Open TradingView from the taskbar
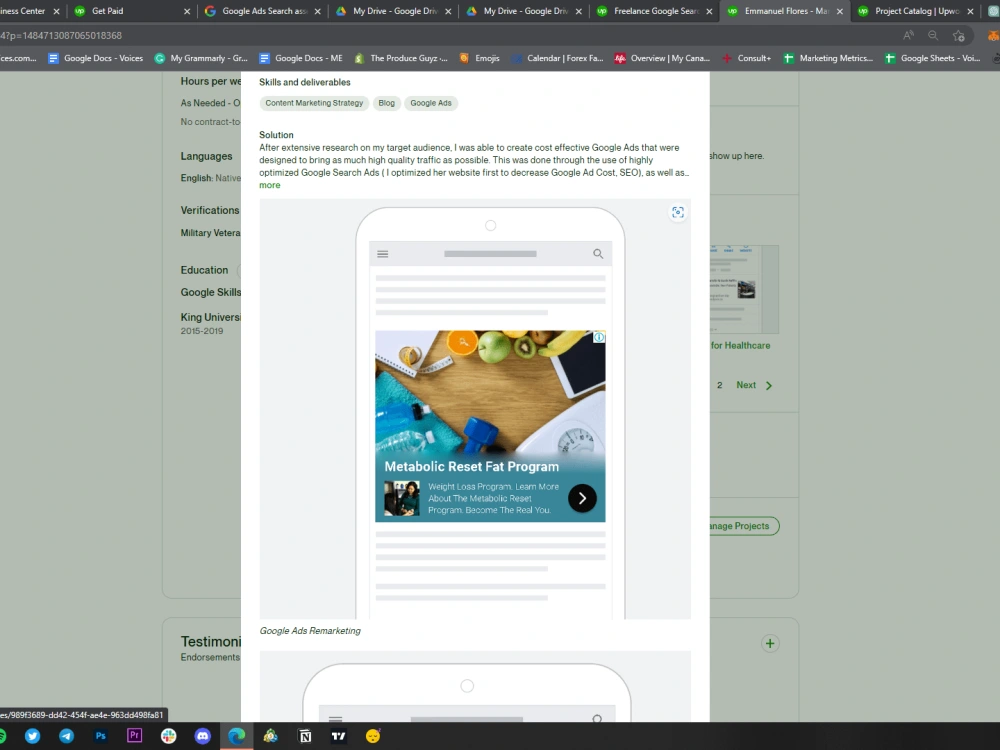The height and width of the screenshot is (750, 1000). [x=339, y=736]
